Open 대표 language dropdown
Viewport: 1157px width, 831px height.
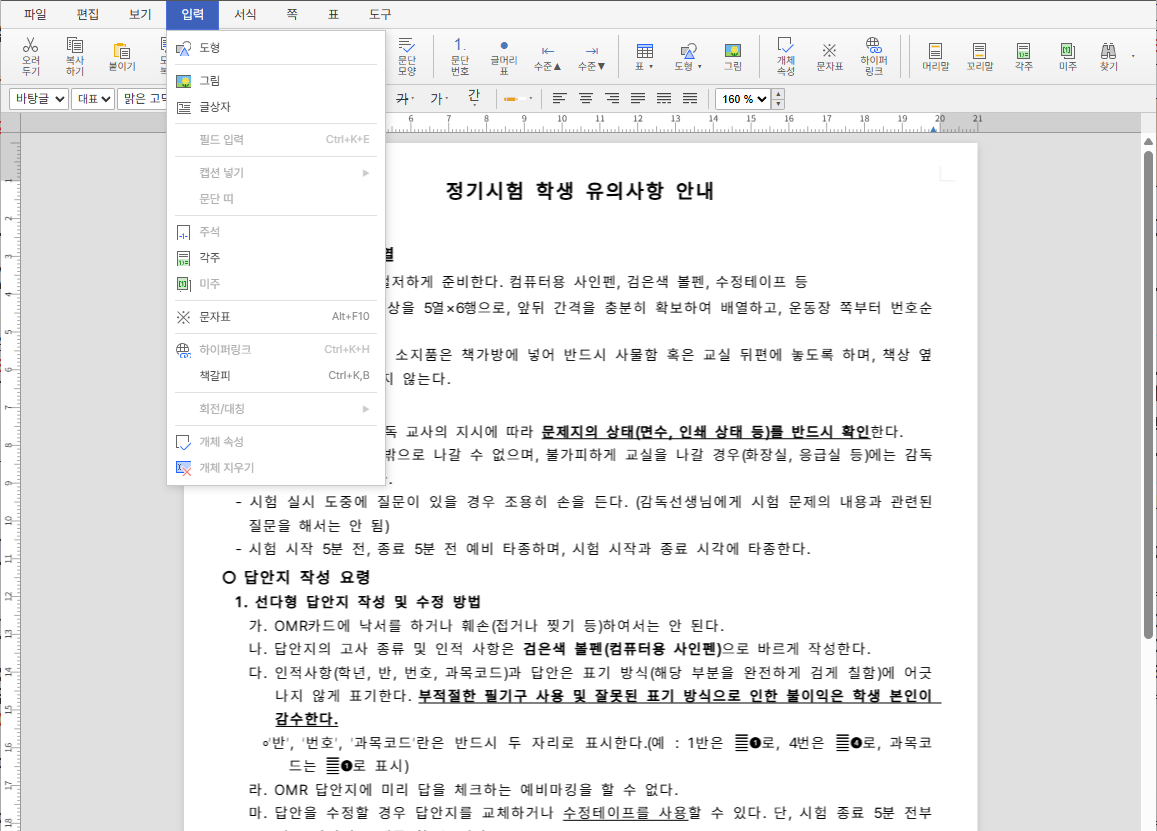[x=93, y=99]
